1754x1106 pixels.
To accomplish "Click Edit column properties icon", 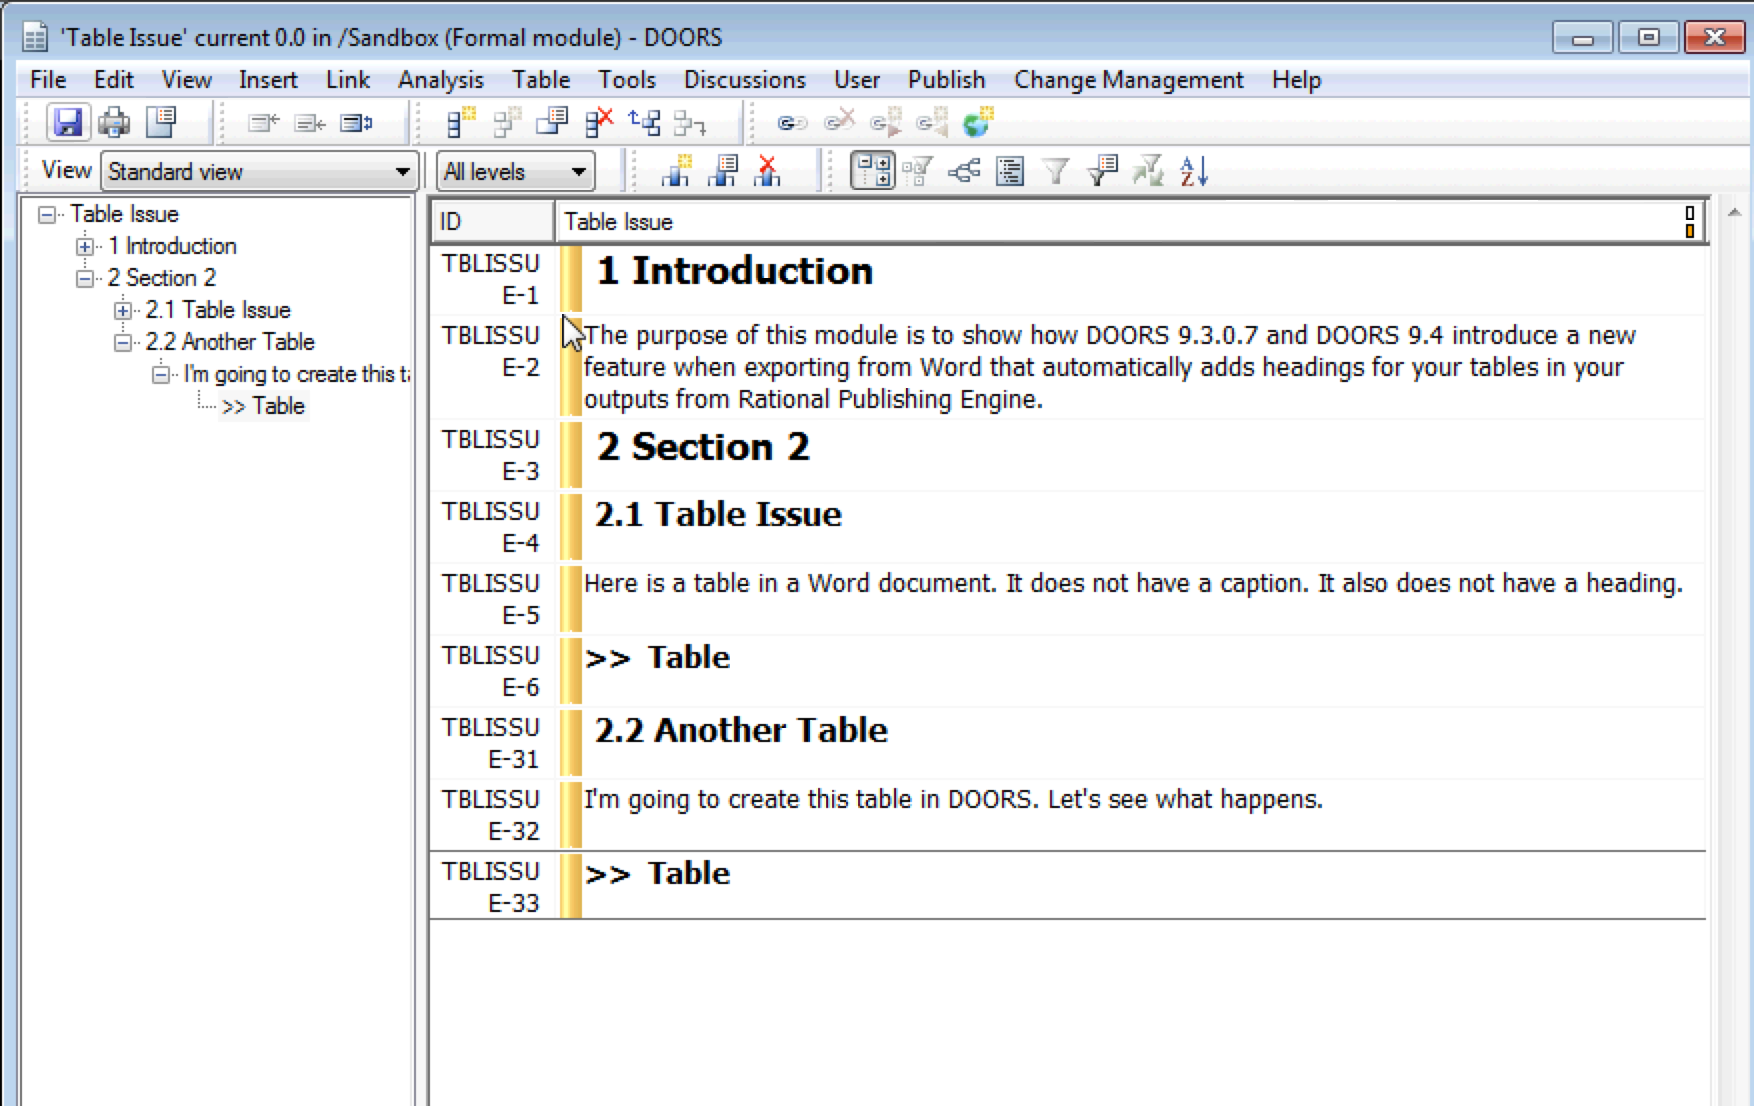I will [x=722, y=171].
